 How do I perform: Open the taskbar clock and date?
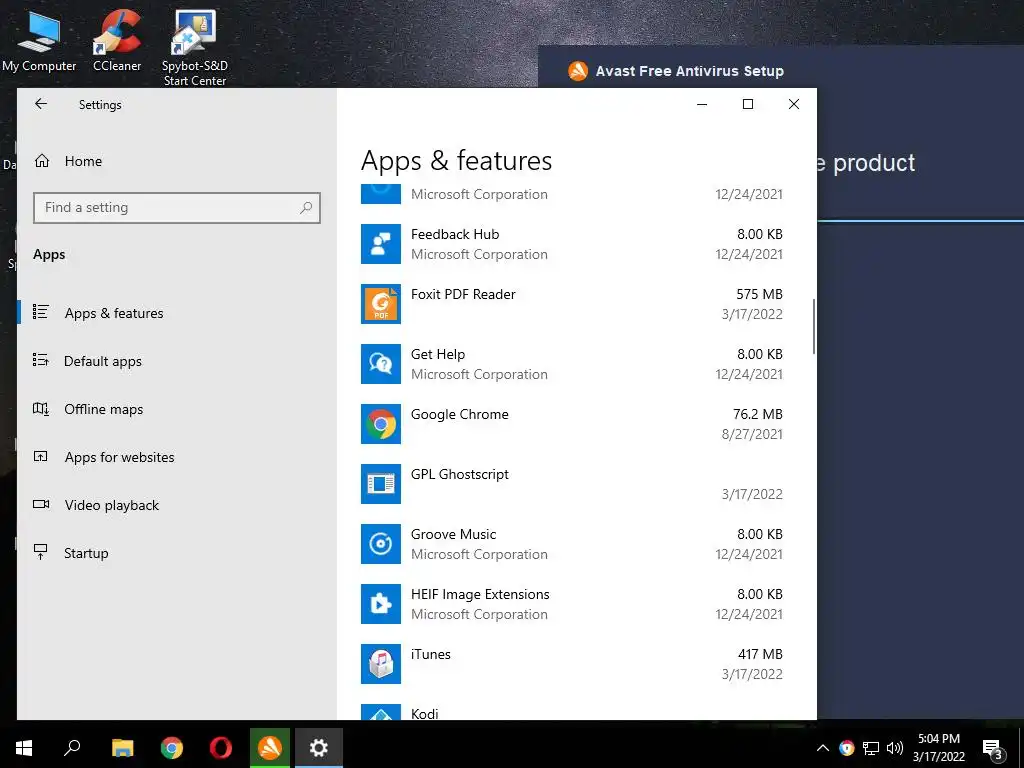[x=938, y=748]
